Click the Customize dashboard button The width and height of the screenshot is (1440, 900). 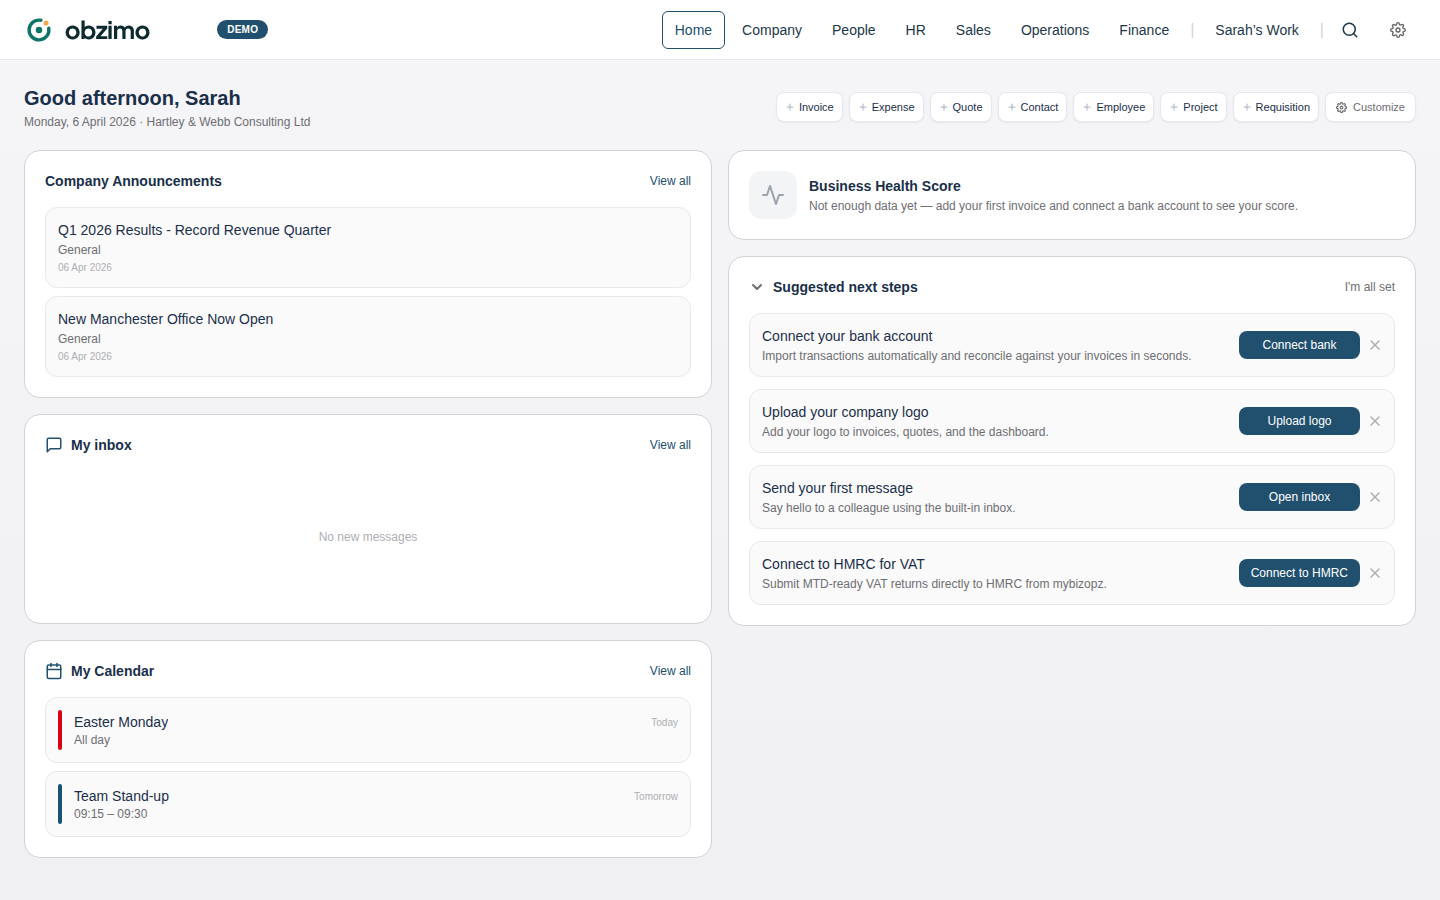coord(1370,107)
